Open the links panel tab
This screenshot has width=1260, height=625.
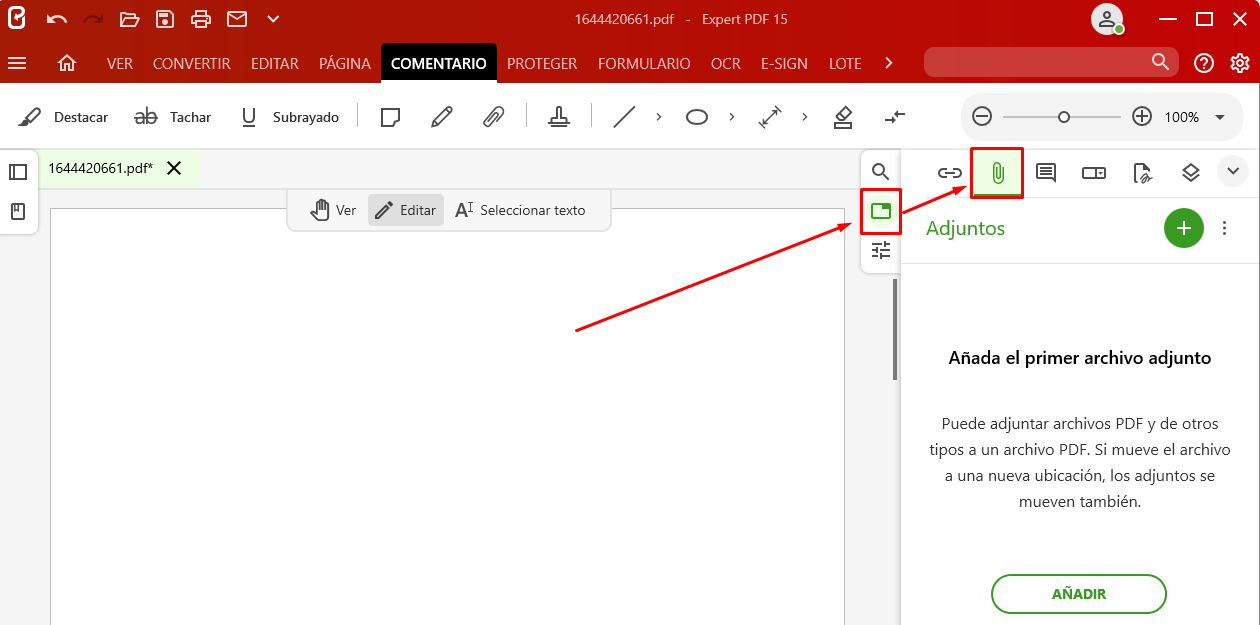pos(949,173)
